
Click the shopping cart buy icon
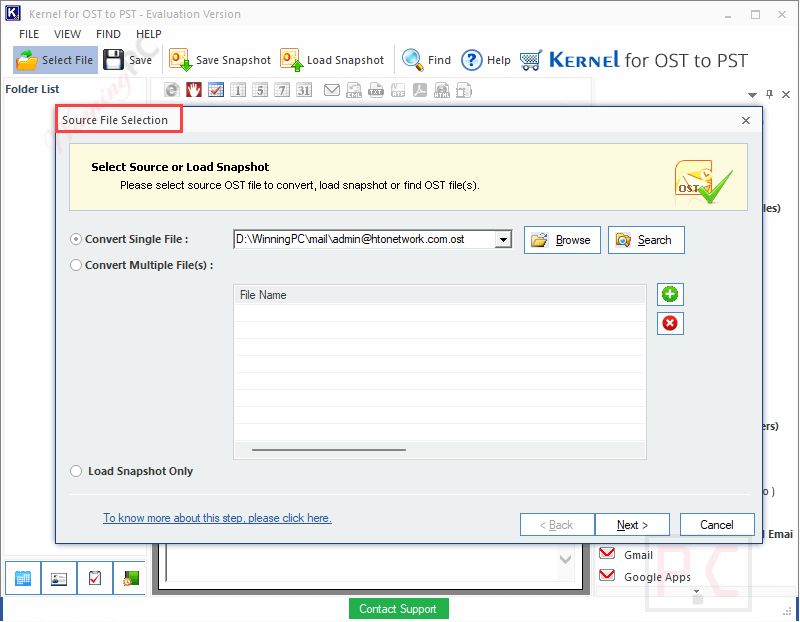(x=531, y=60)
